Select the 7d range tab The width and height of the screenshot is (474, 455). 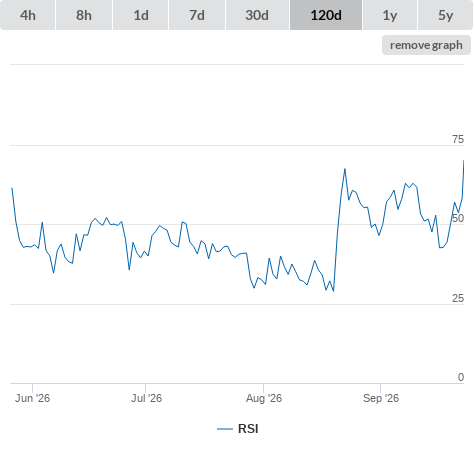tap(197, 15)
